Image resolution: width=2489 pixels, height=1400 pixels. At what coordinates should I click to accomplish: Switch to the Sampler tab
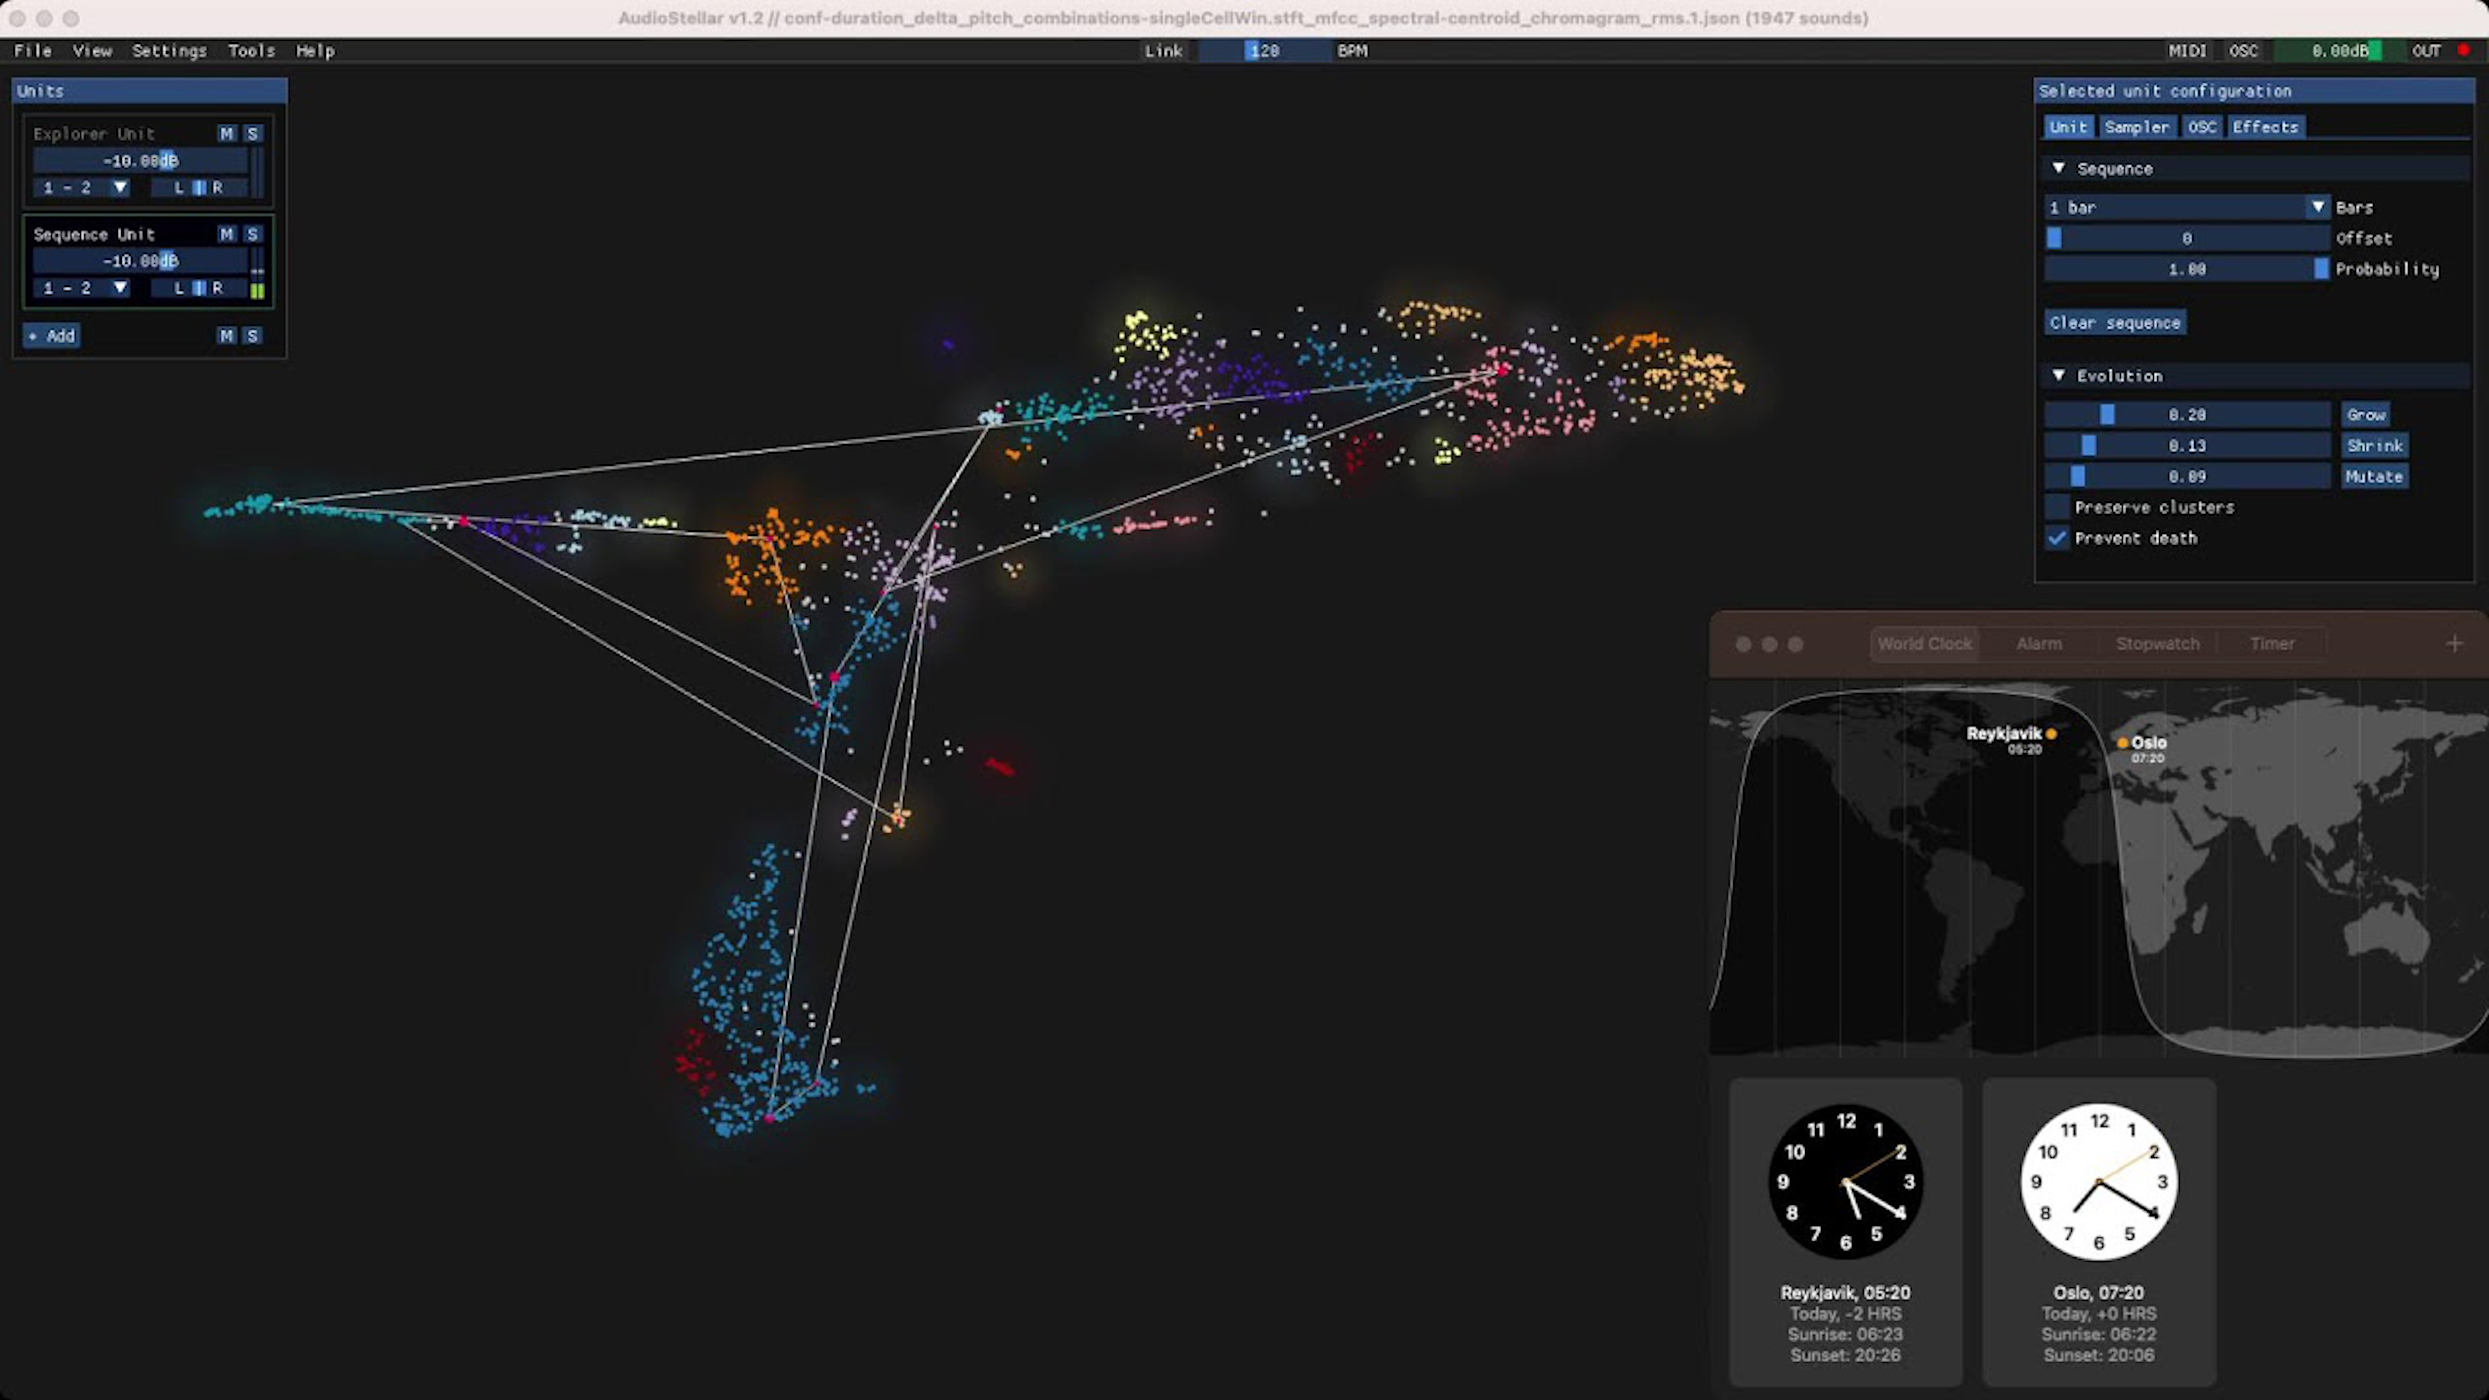point(2136,127)
